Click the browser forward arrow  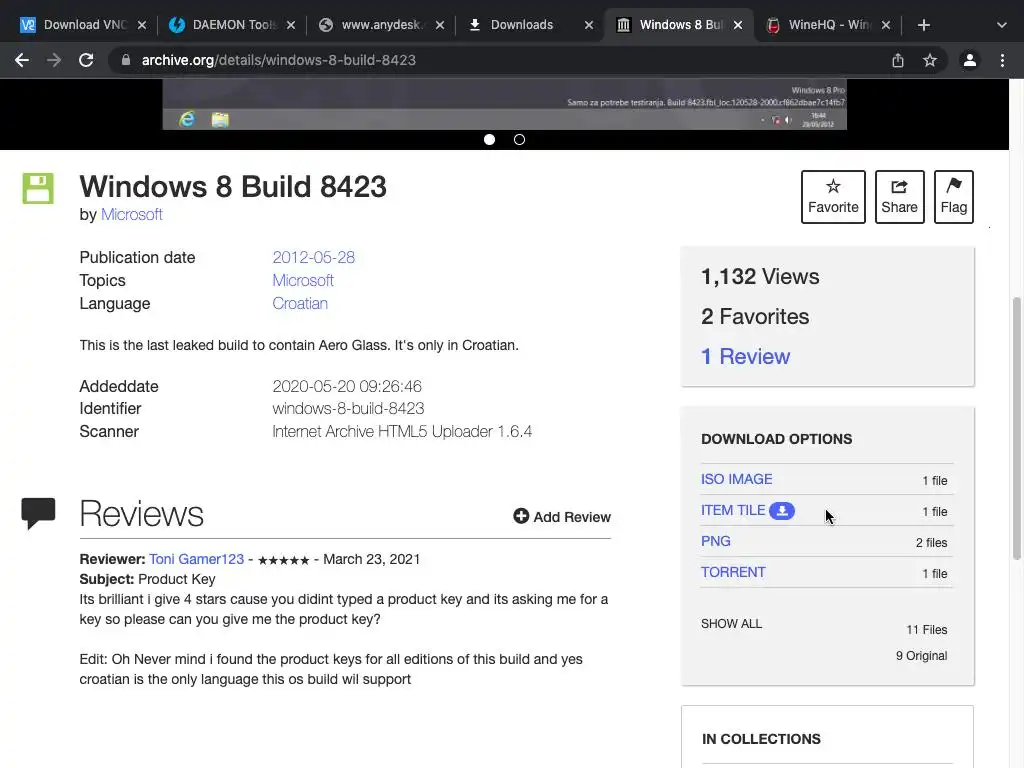pos(54,60)
